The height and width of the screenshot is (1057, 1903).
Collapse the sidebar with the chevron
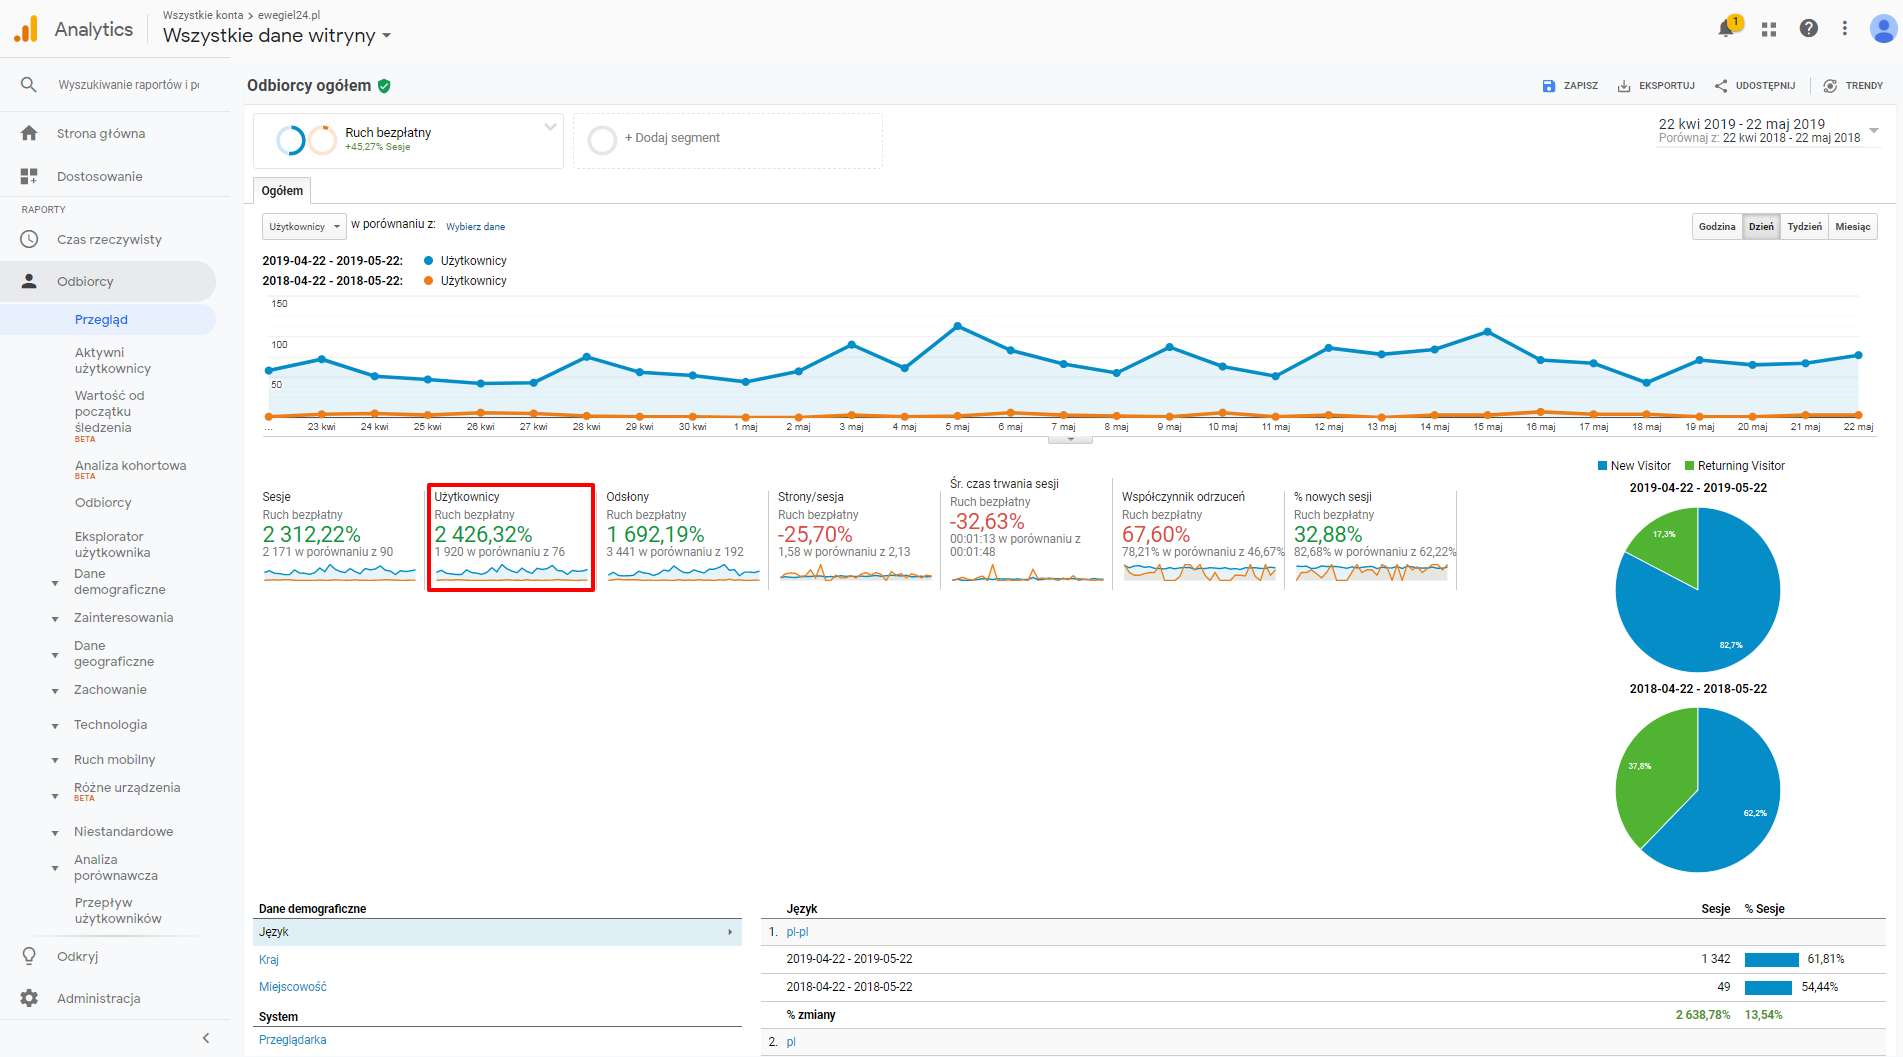pos(206,1038)
